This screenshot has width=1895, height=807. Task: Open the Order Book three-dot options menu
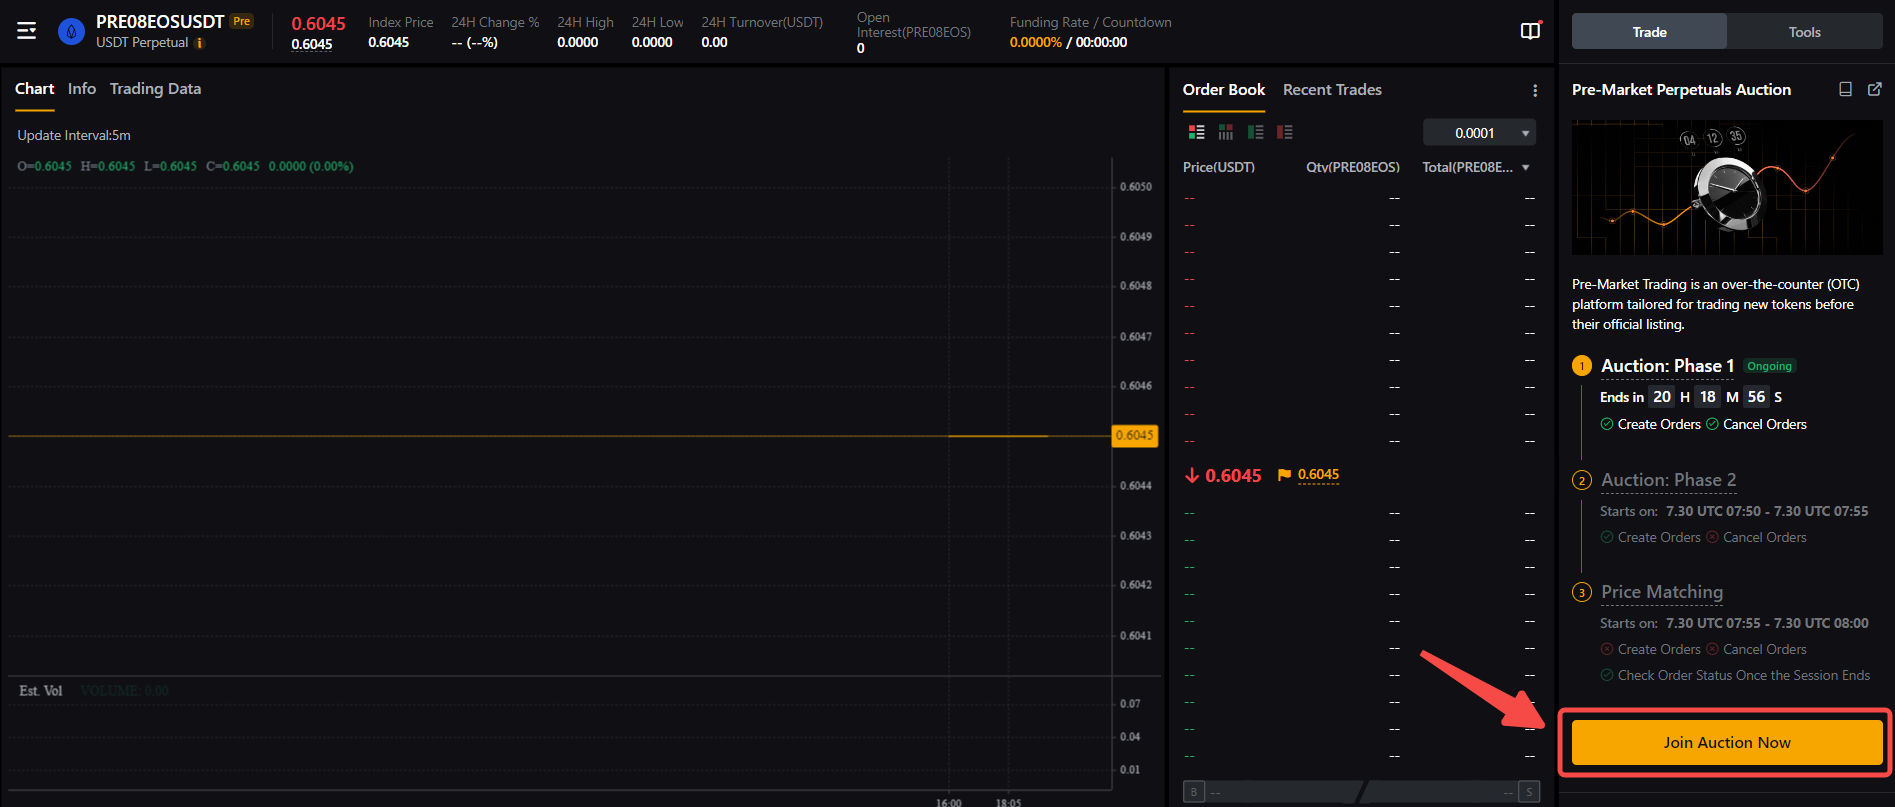(x=1535, y=91)
